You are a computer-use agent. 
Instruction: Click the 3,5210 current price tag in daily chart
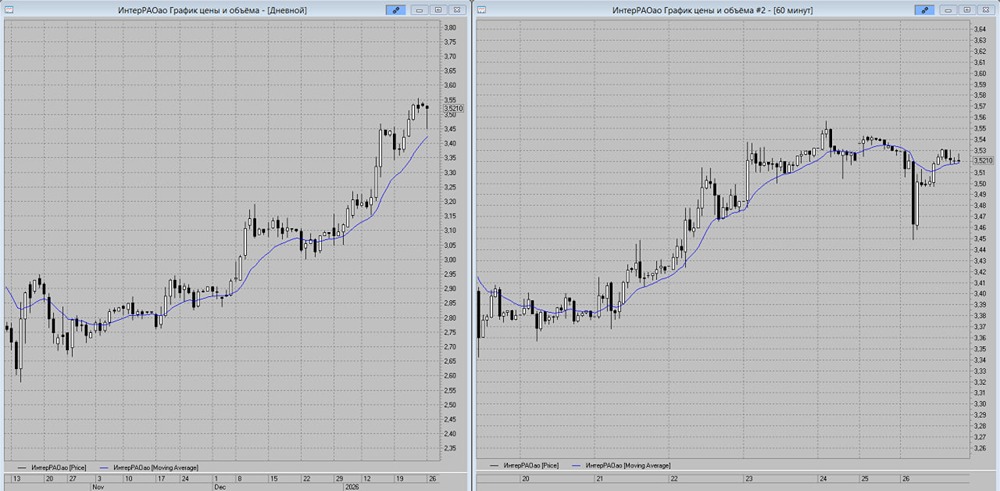[x=453, y=109]
